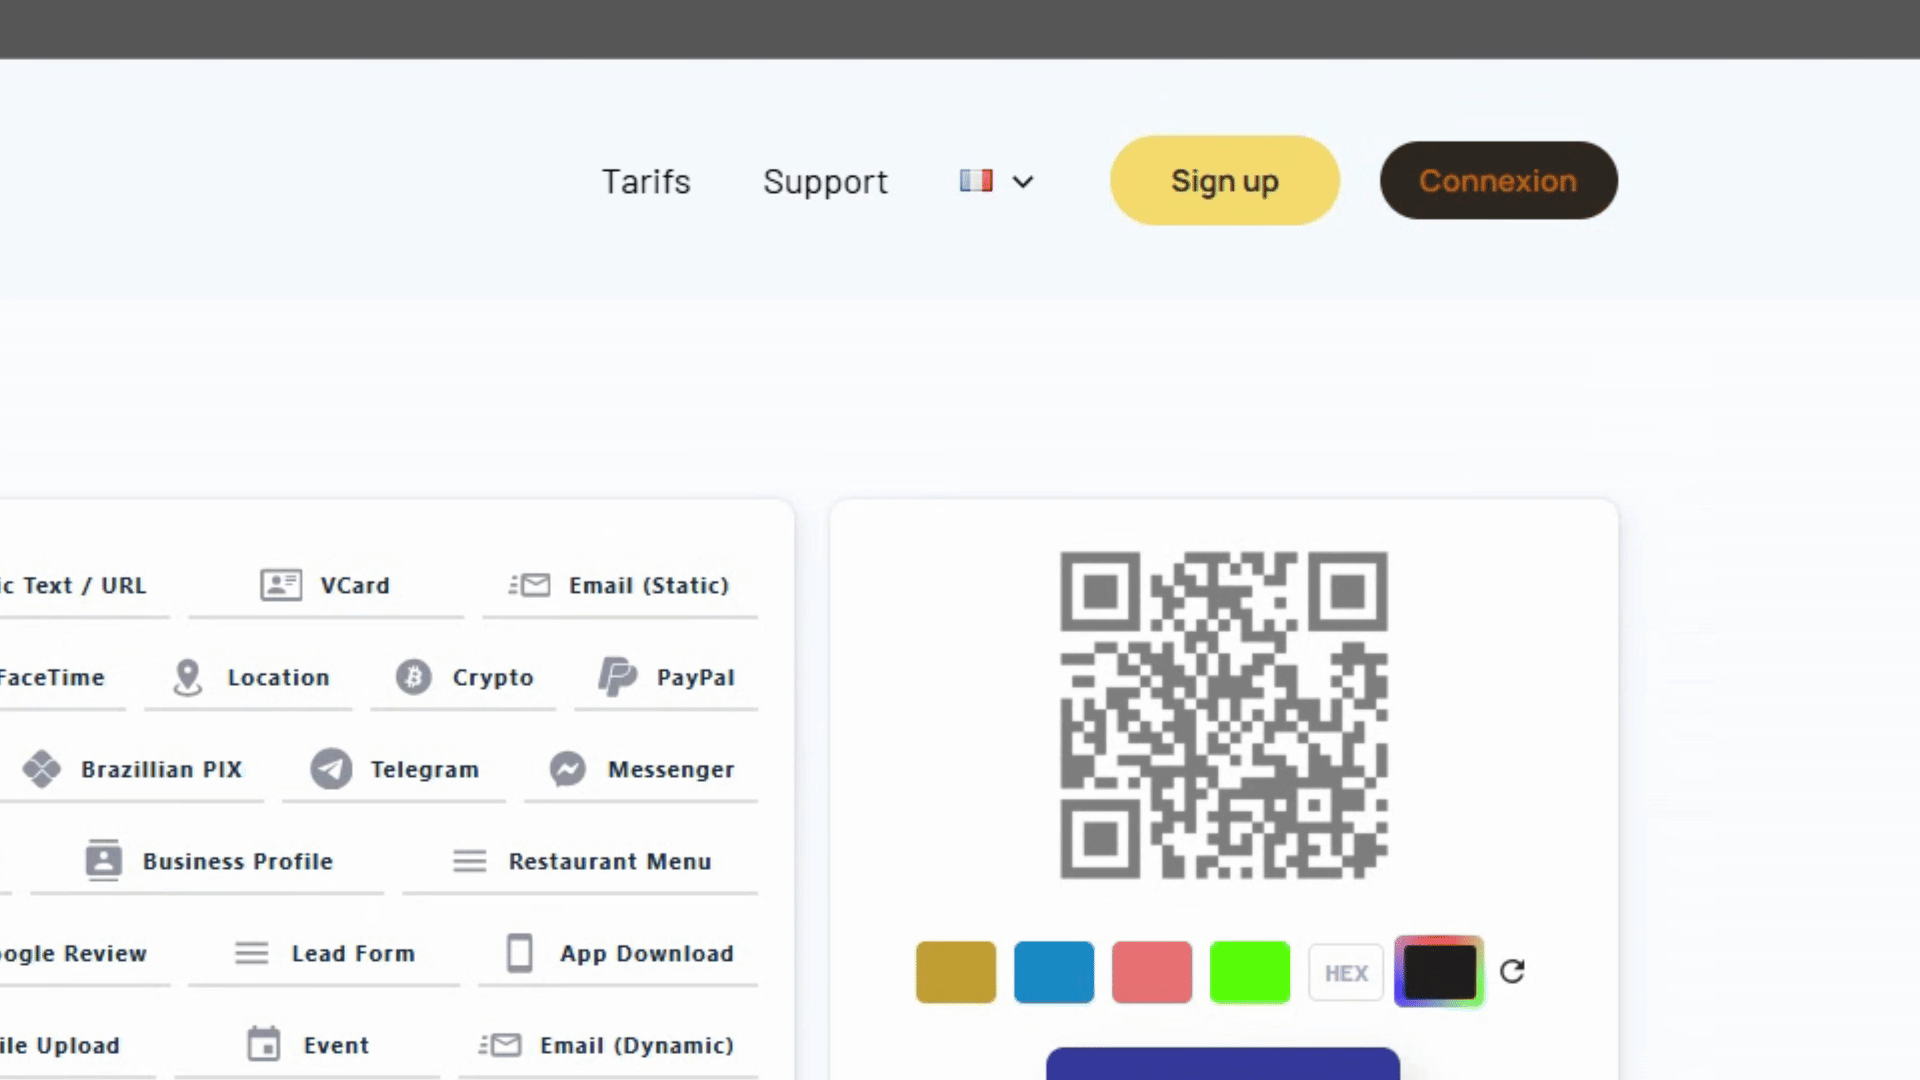Click the Telegram paper plane icon

pos(331,769)
